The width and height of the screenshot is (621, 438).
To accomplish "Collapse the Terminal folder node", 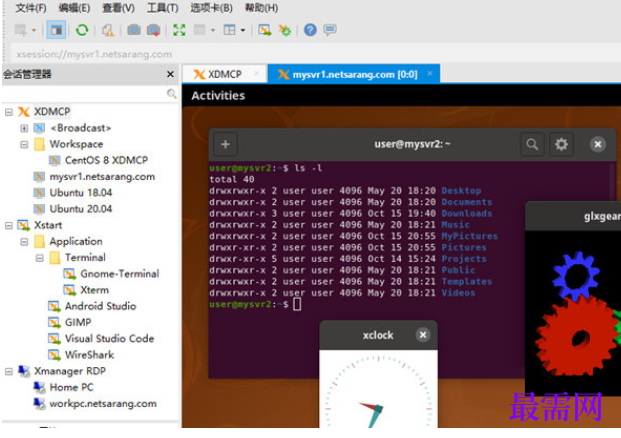I will pos(40,258).
